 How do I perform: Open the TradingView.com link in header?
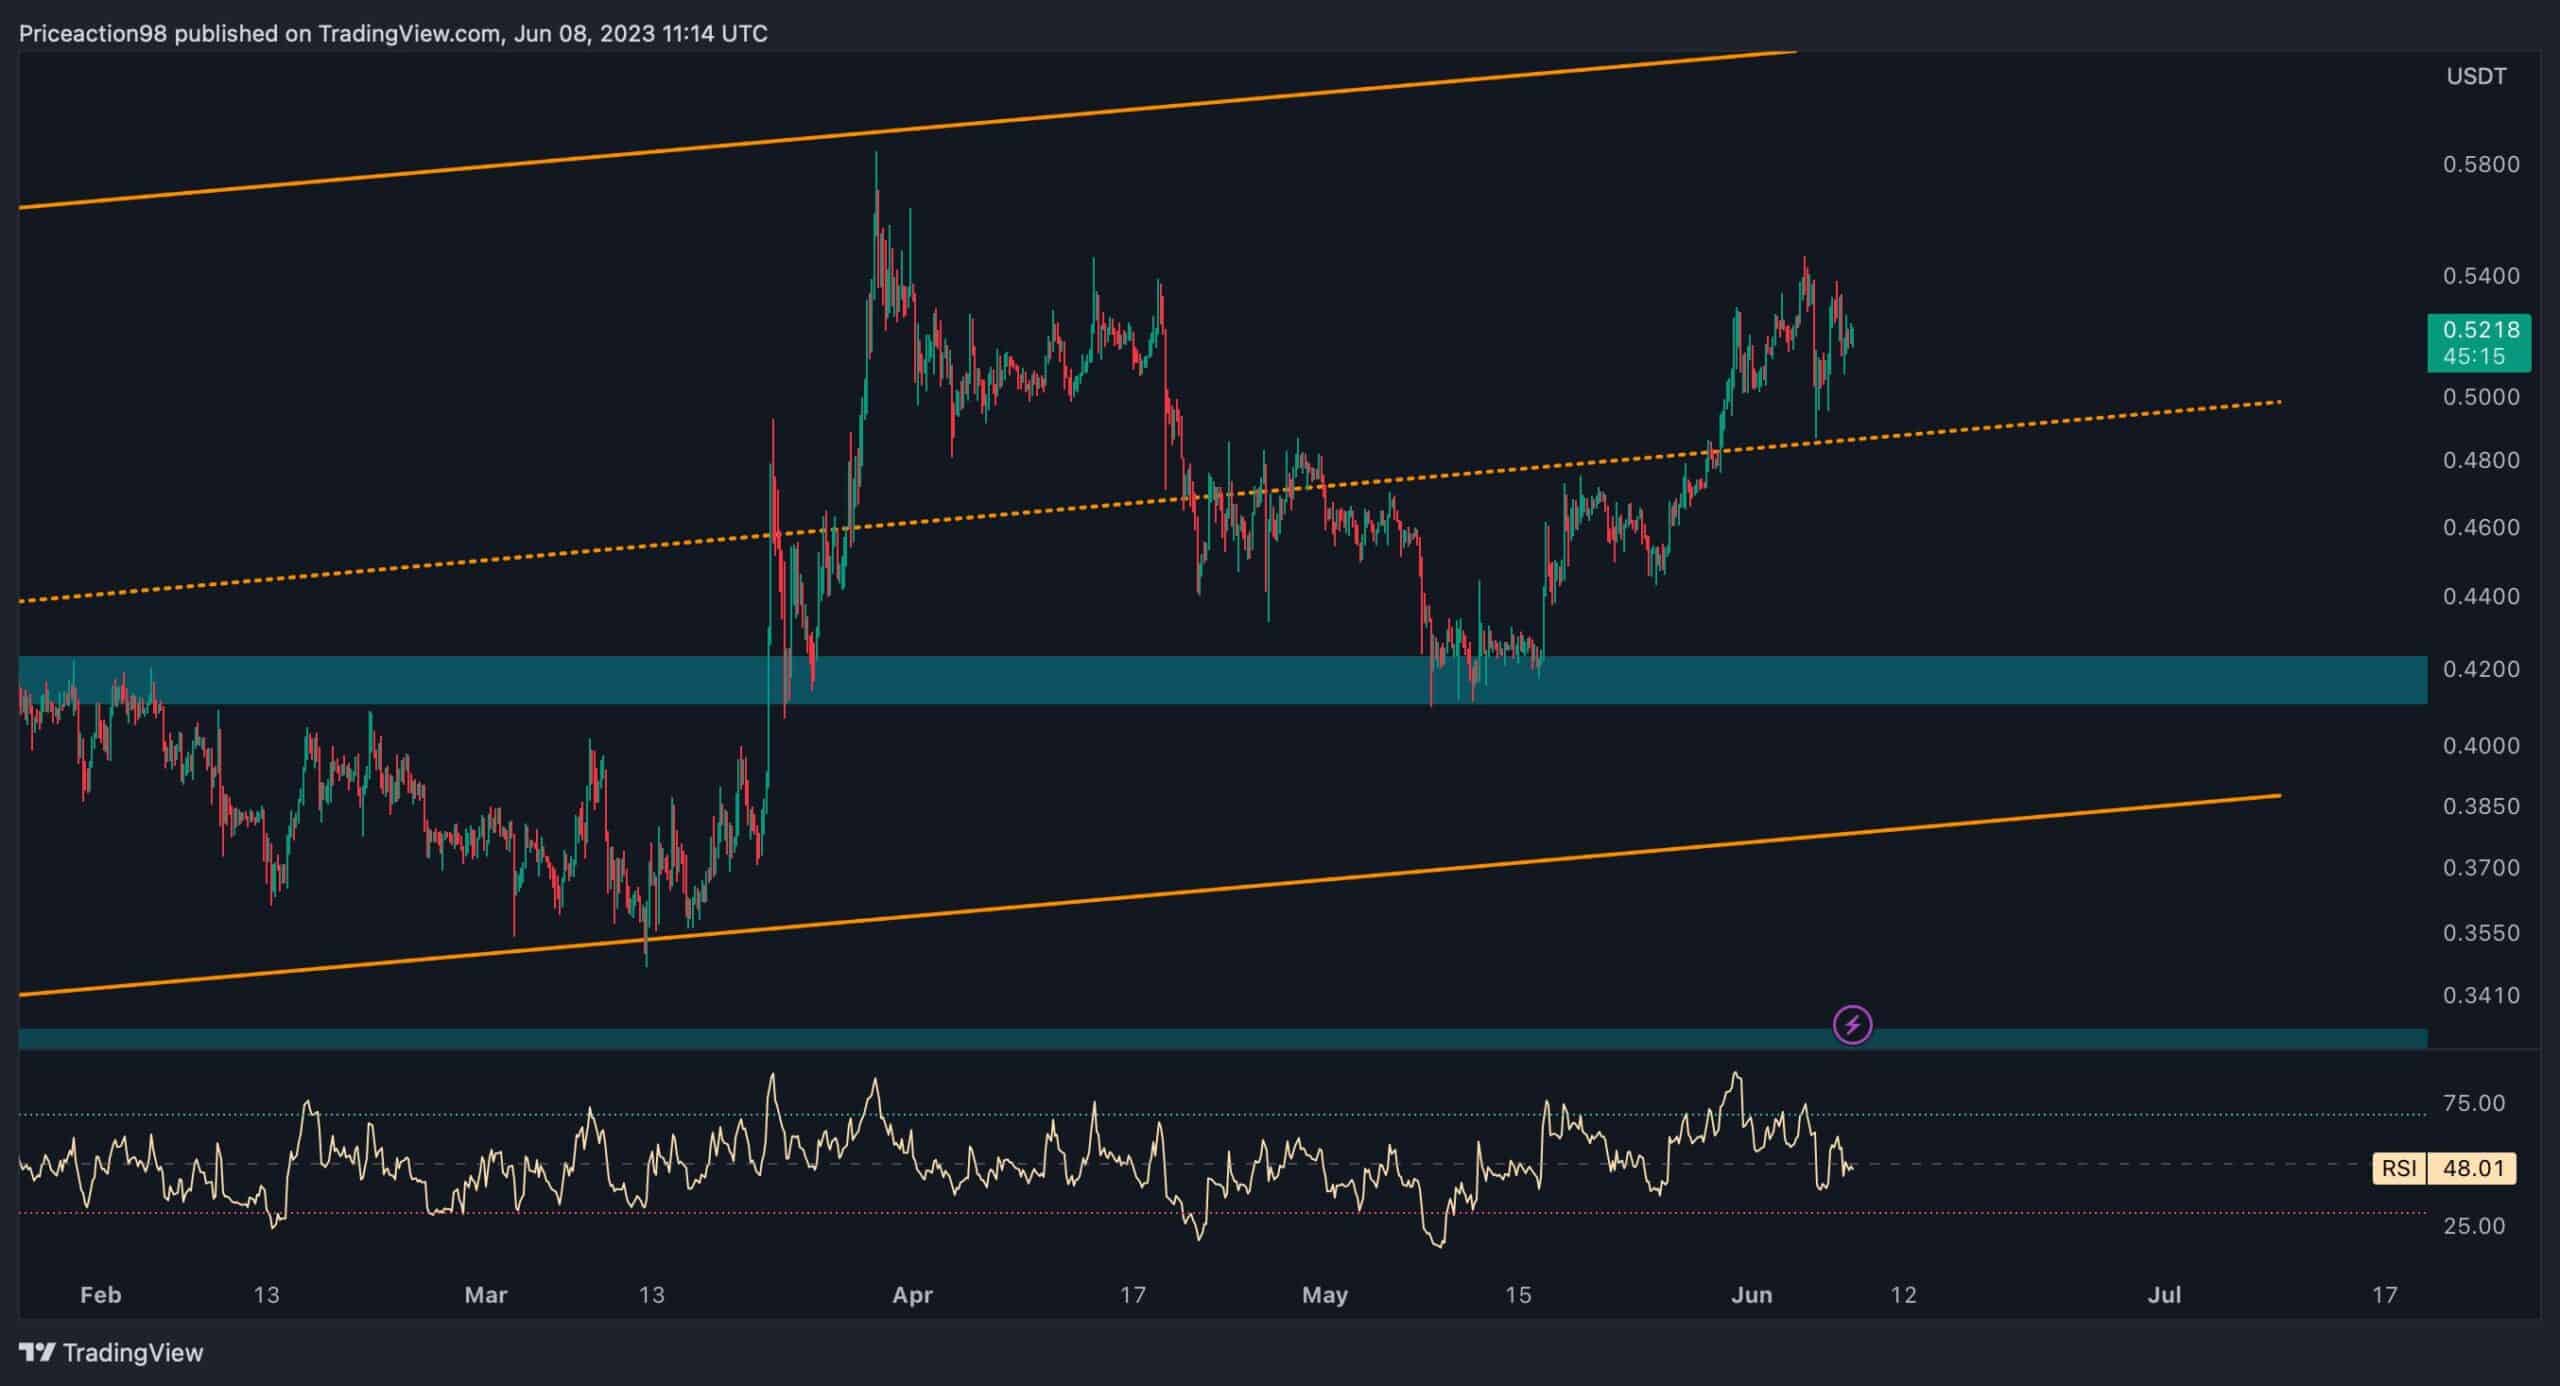tap(409, 34)
